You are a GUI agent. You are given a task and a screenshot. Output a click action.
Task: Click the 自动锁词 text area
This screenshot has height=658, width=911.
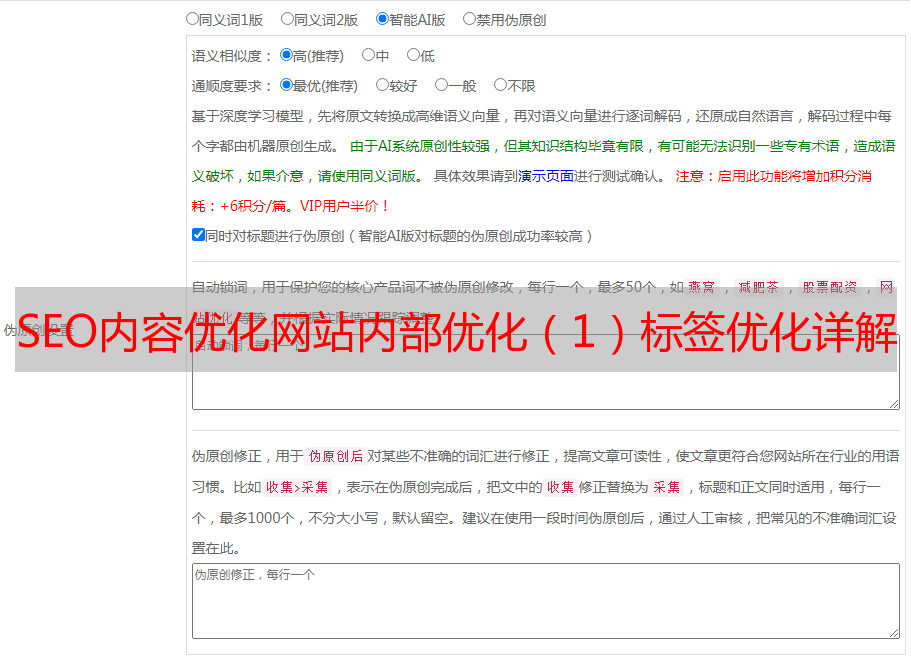pos(546,372)
